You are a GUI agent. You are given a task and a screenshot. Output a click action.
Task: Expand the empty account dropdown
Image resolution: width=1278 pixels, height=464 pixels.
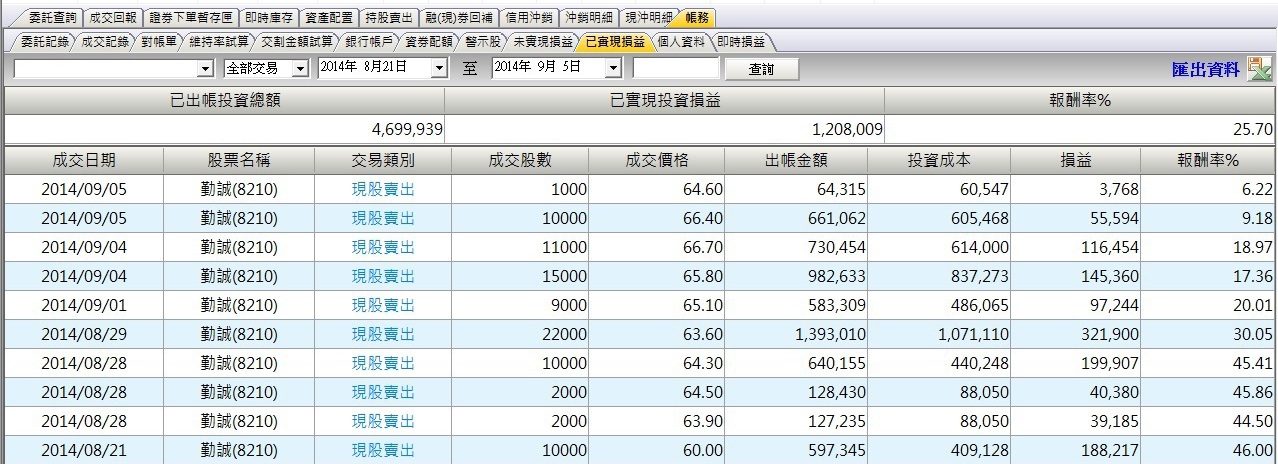point(205,68)
